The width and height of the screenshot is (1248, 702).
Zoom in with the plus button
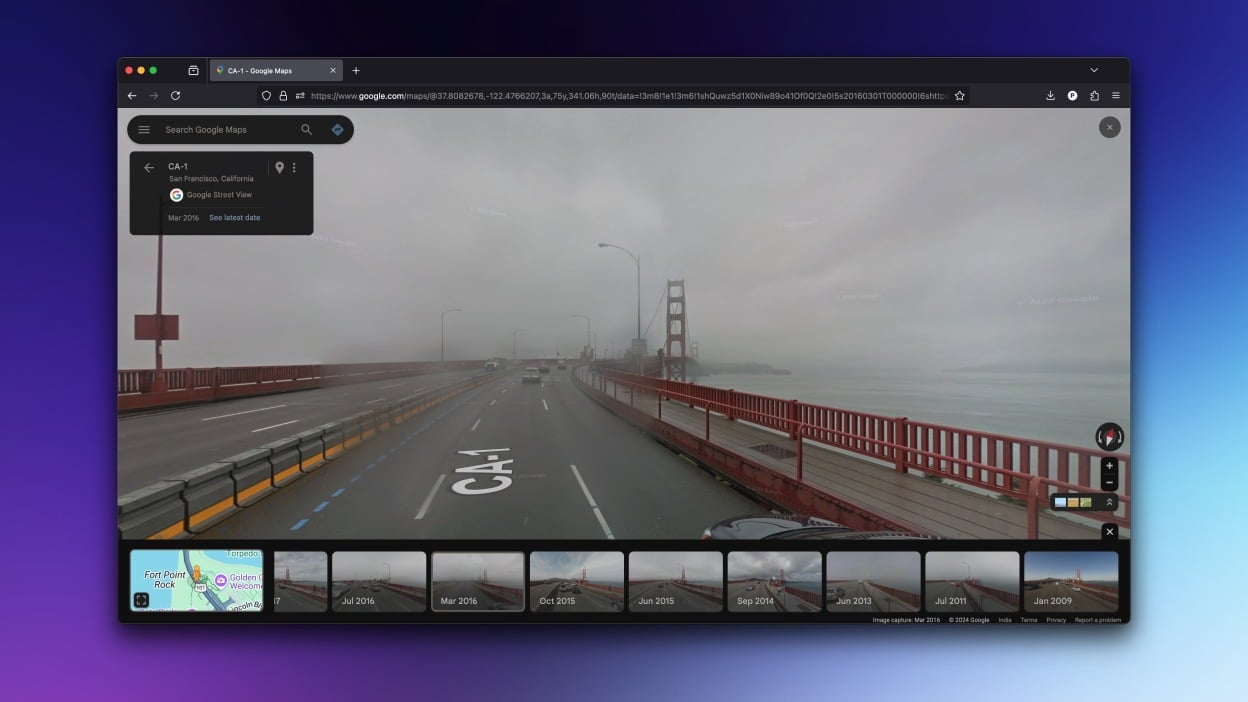tap(1109, 466)
